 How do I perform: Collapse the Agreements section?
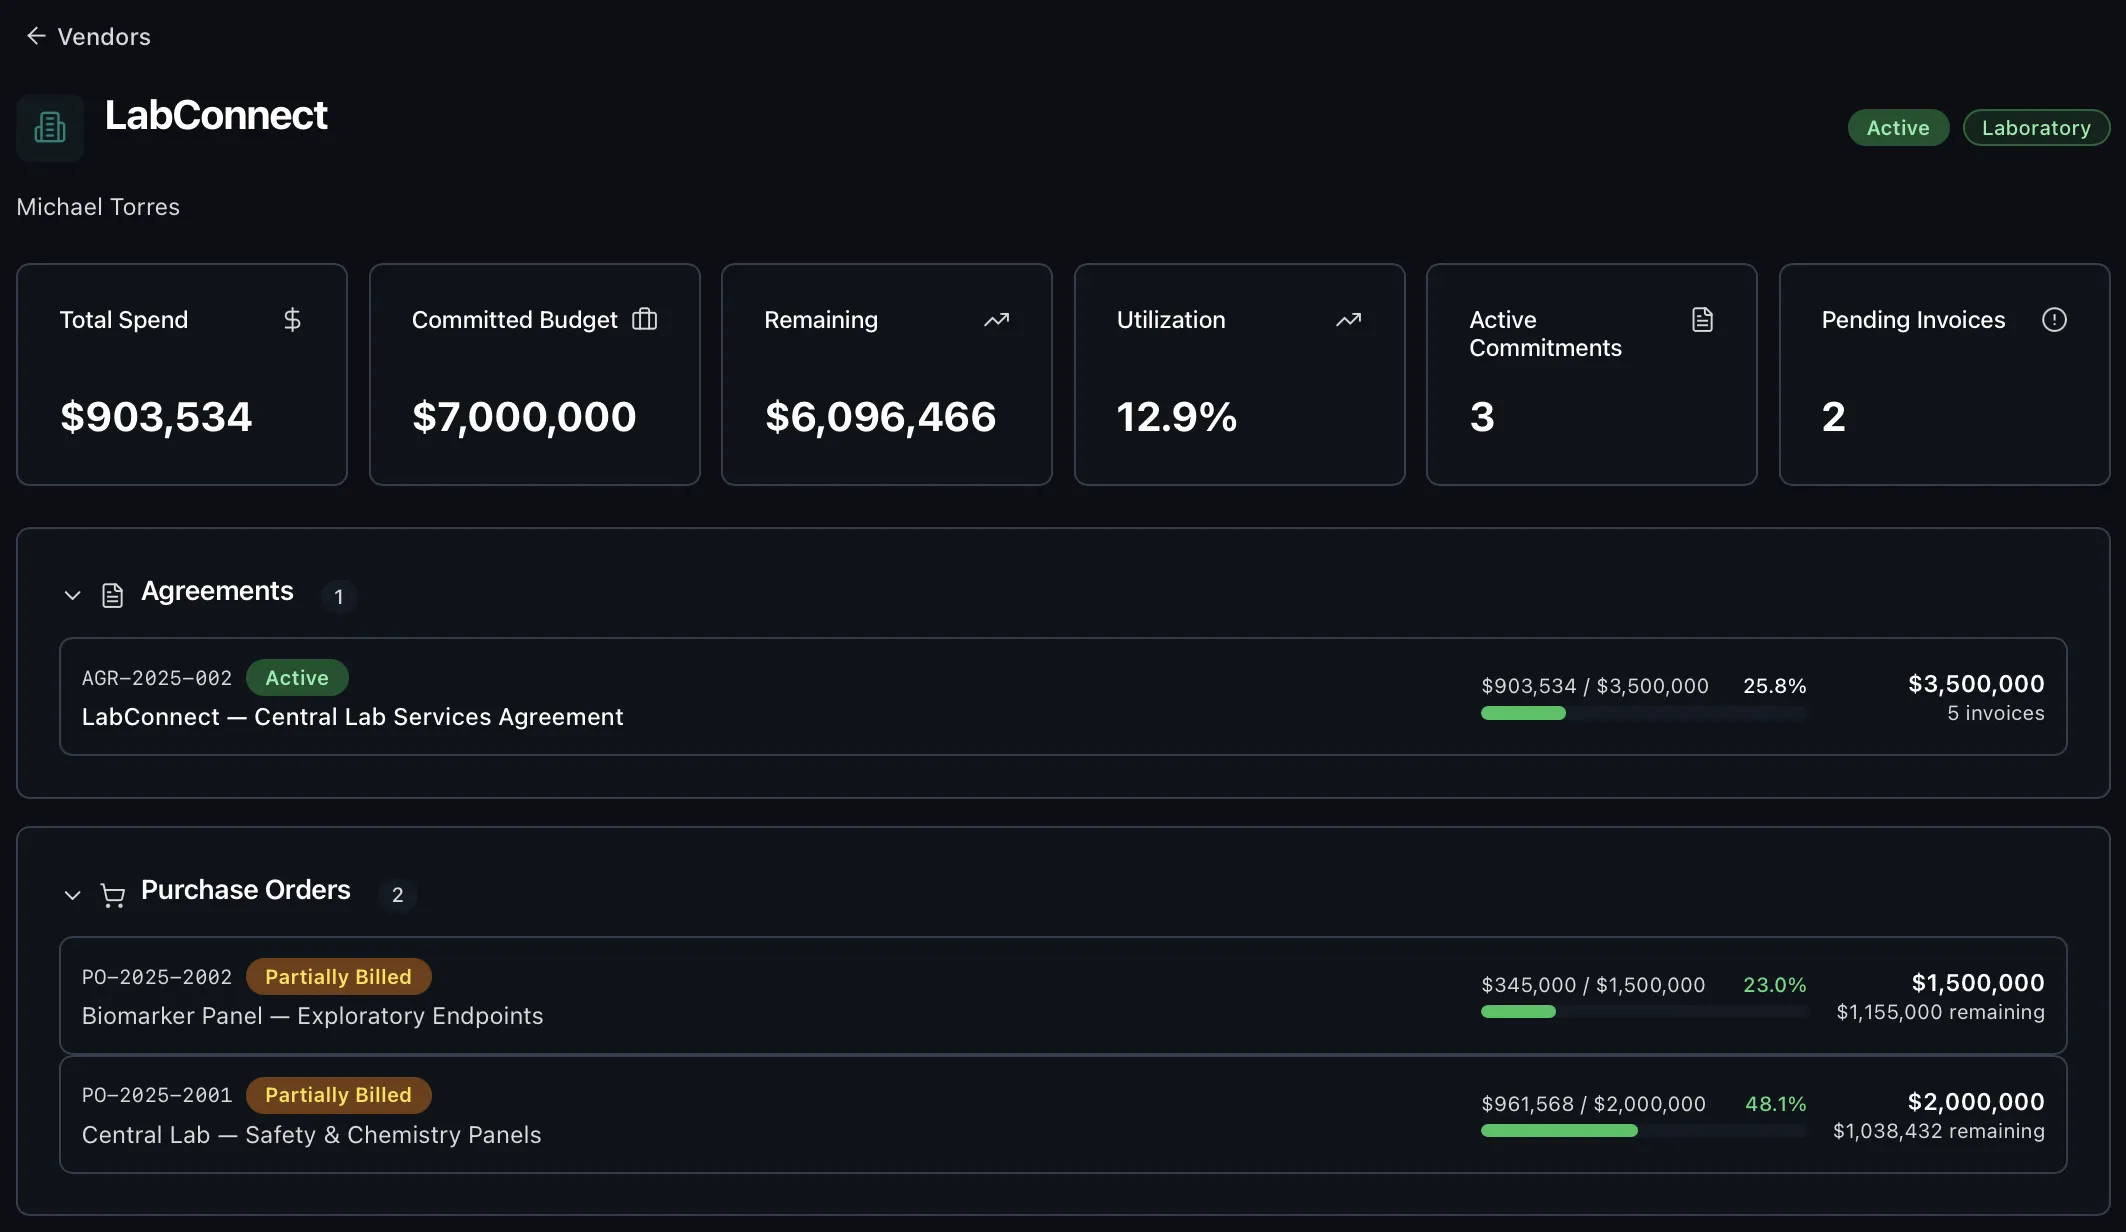tap(72, 594)
